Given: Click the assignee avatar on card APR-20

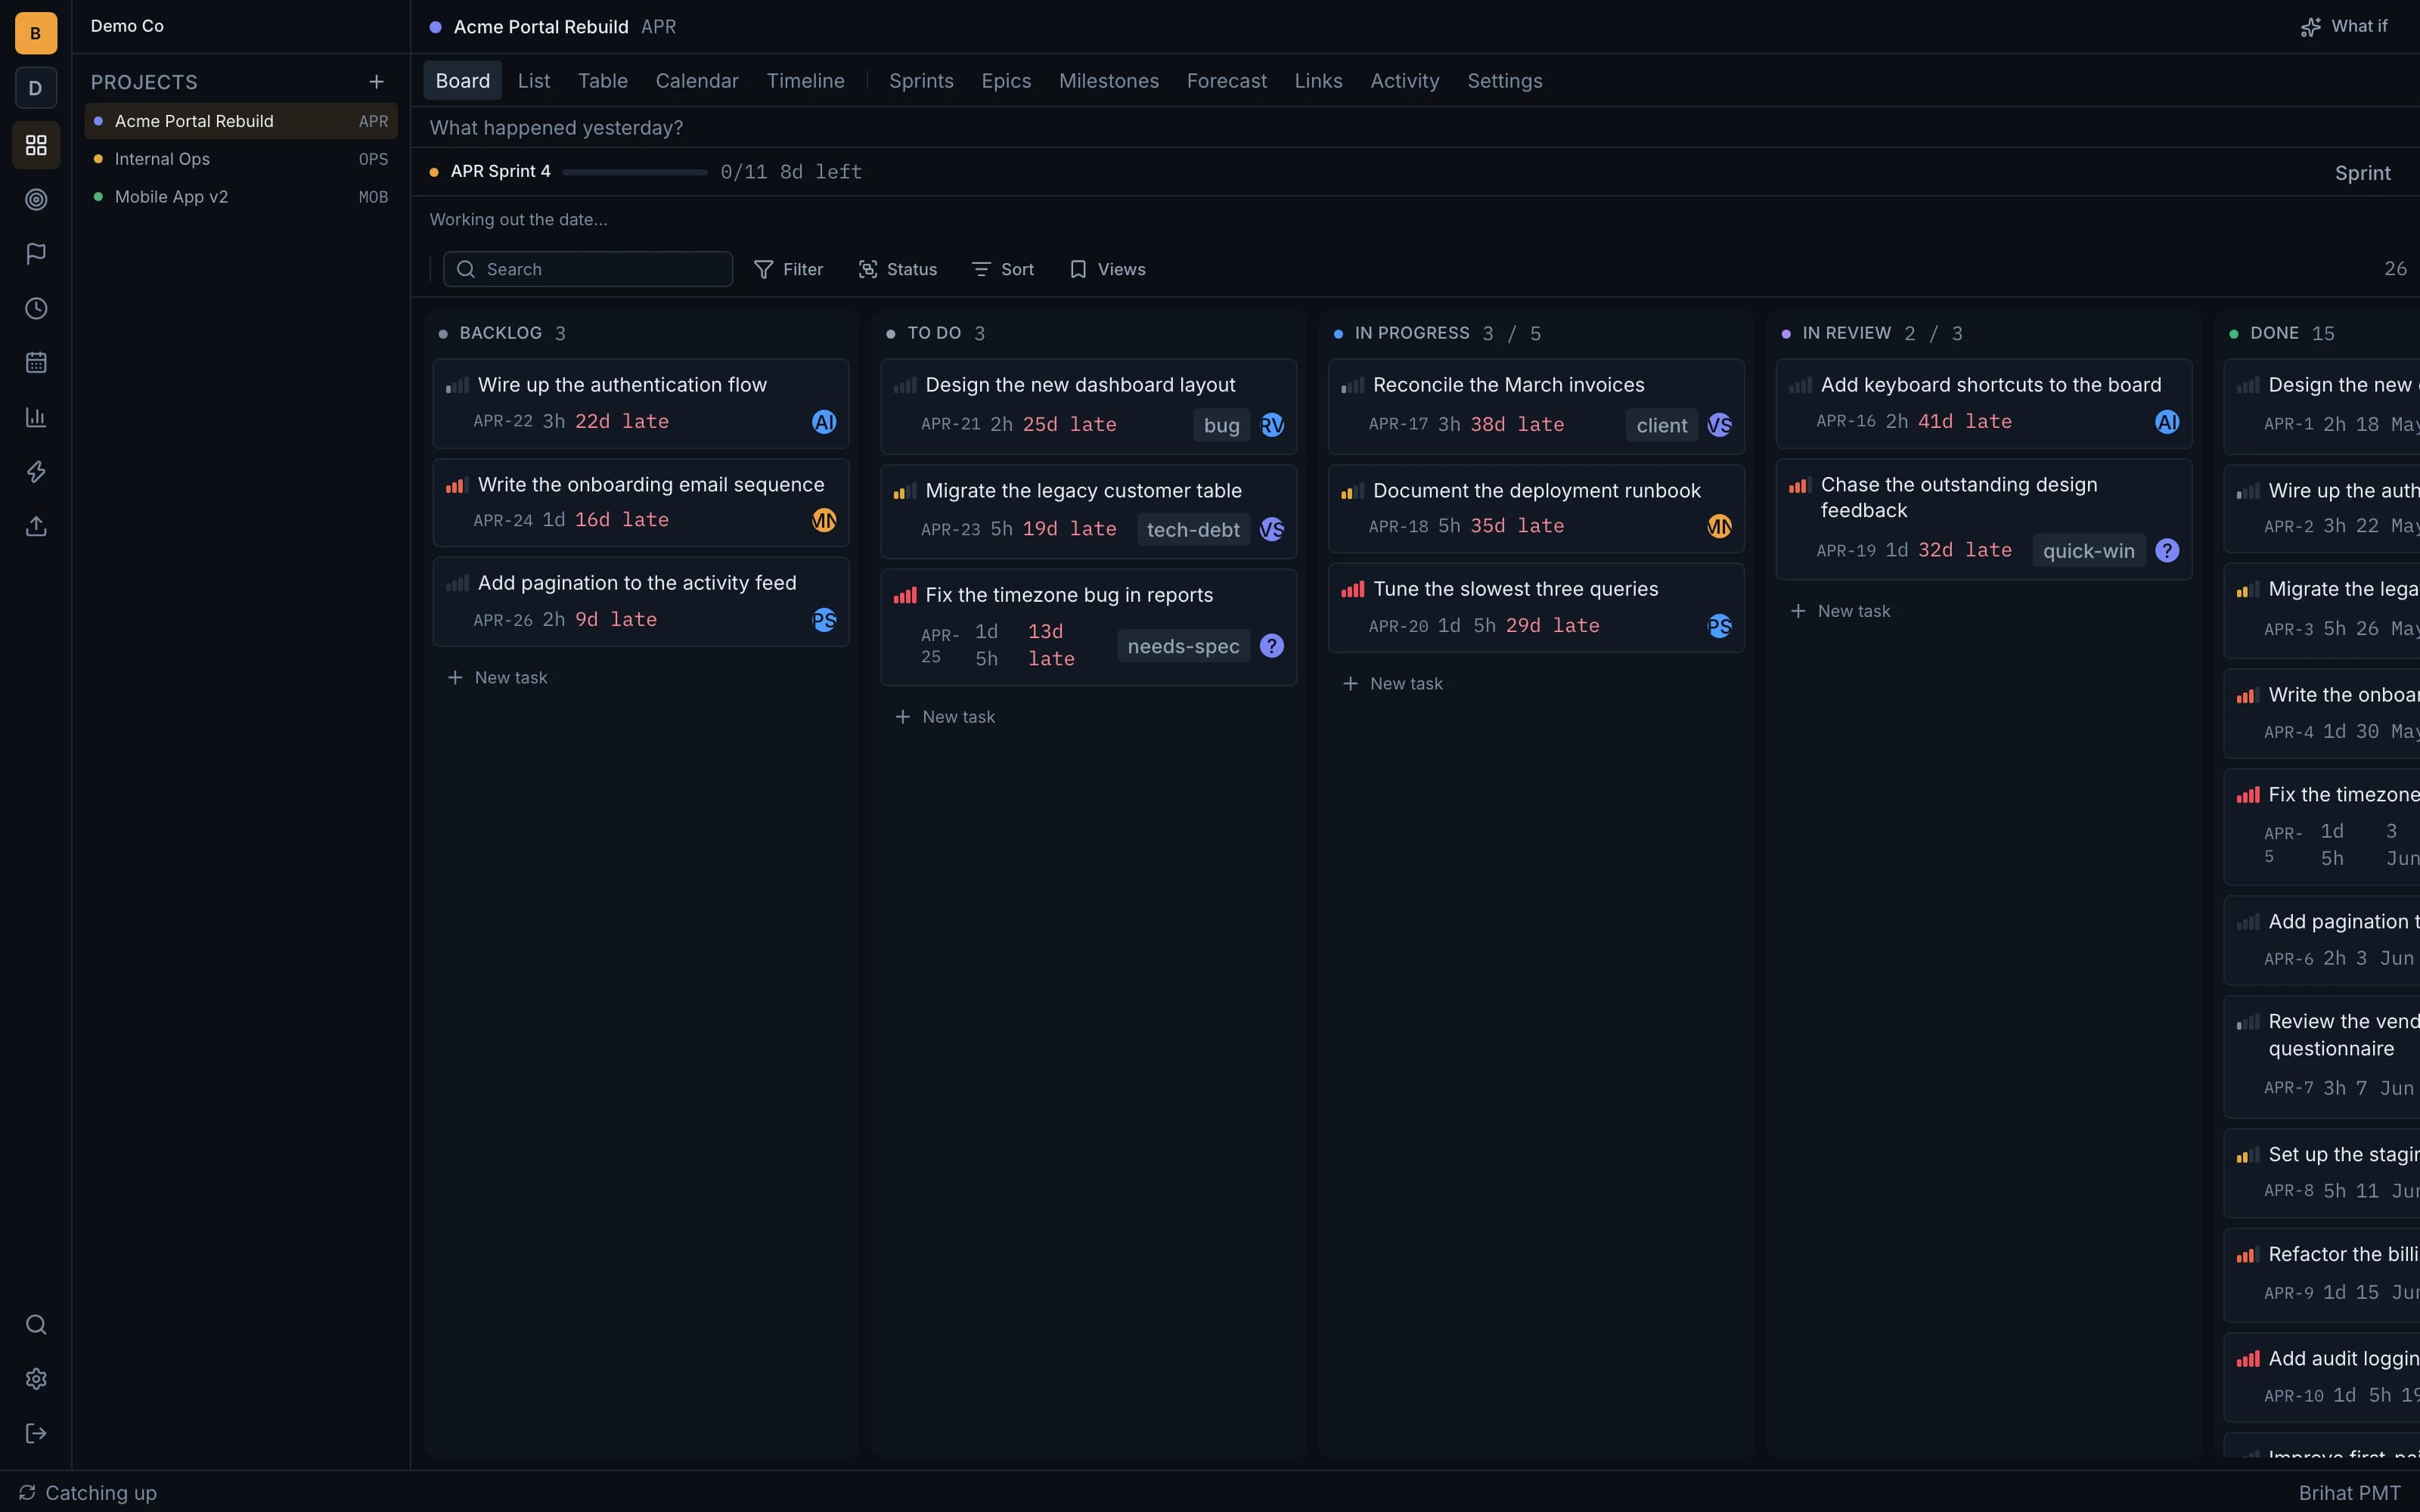Looking at the screenshot, I should point(1720,626).
